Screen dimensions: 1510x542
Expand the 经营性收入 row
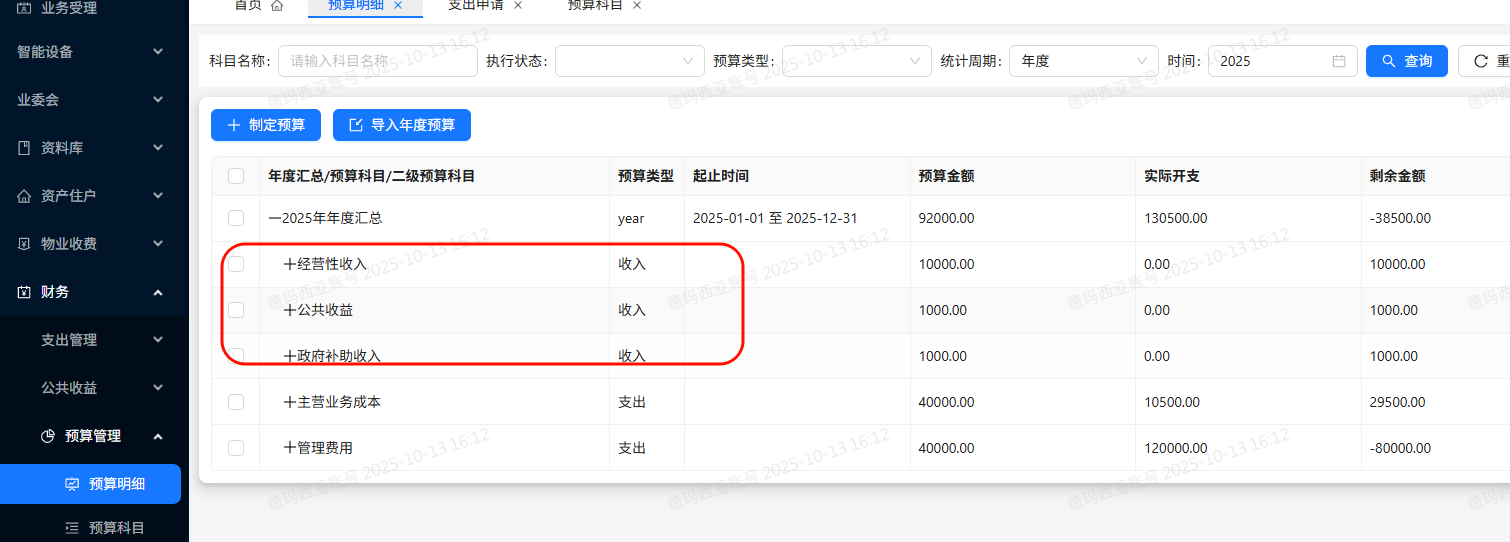pos(290,264)
